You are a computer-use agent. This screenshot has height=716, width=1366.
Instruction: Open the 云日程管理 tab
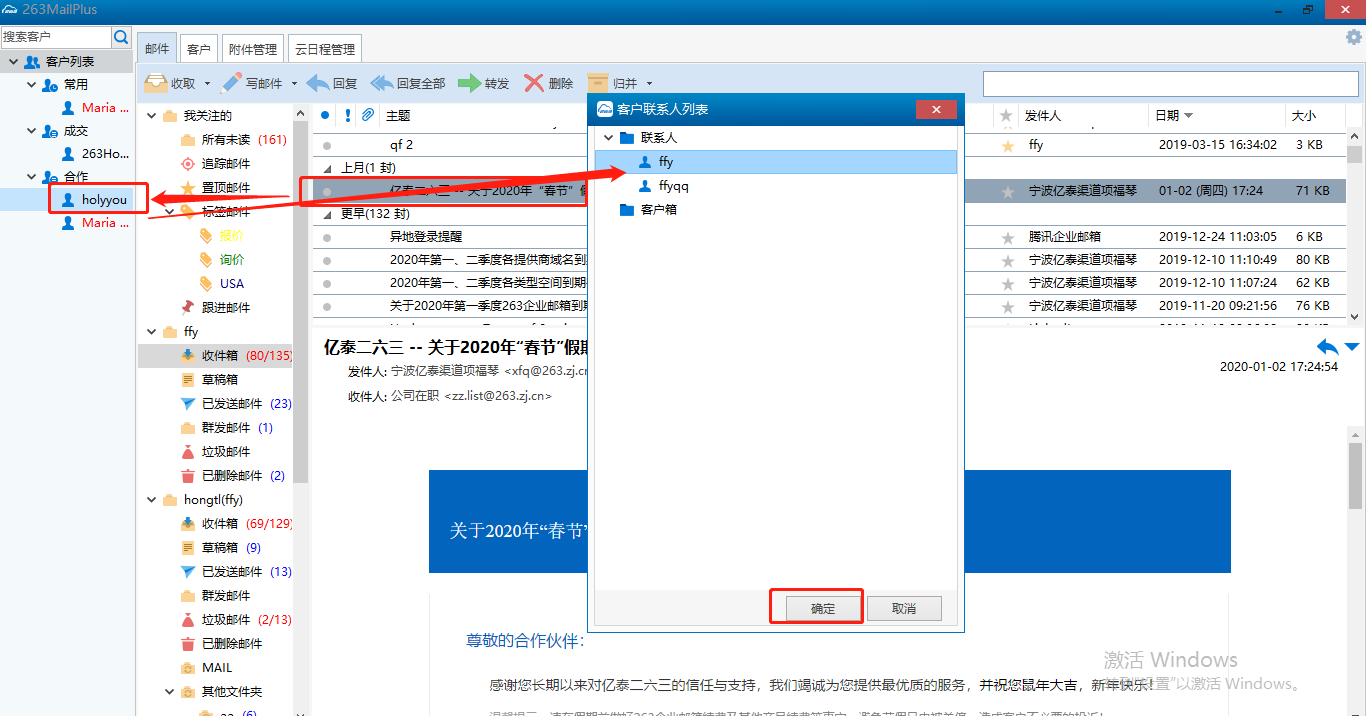coord(323,49)
